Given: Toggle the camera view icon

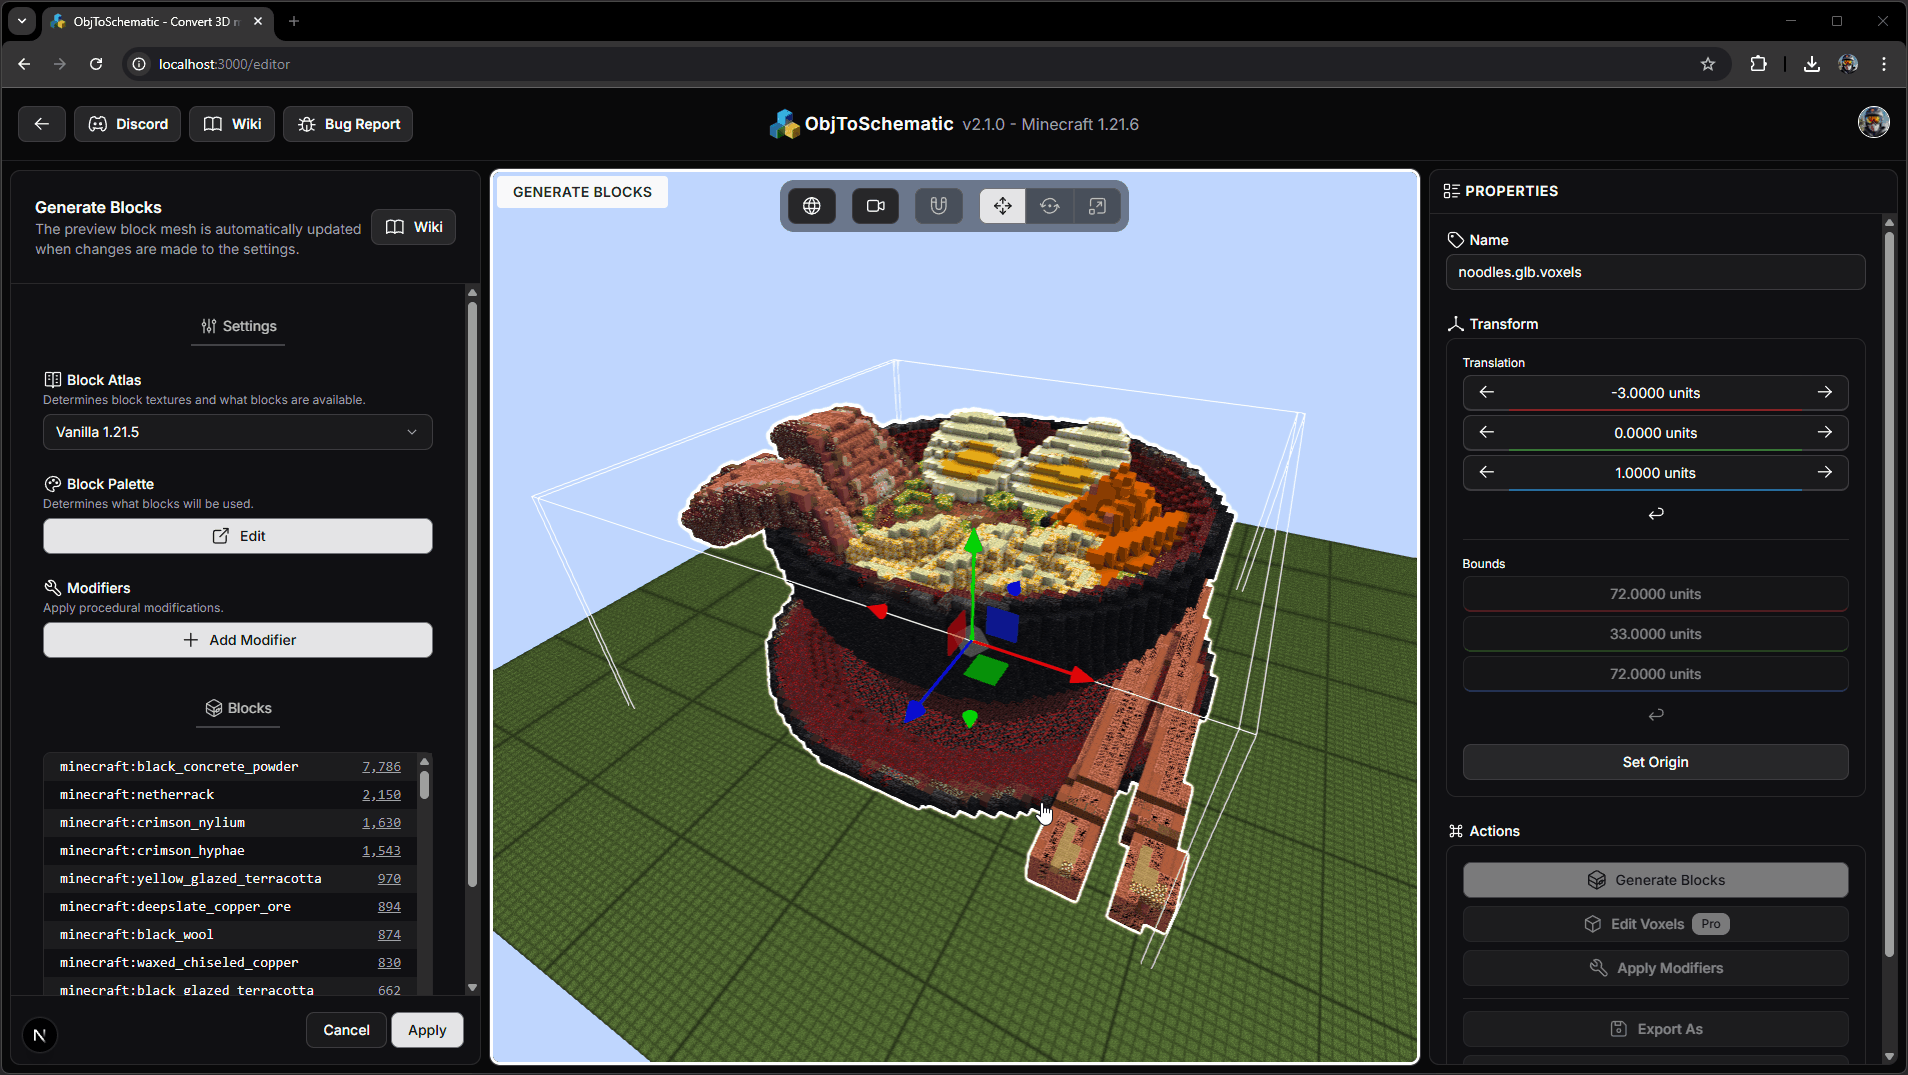Looking at the screenshot, I should point(875,206).
